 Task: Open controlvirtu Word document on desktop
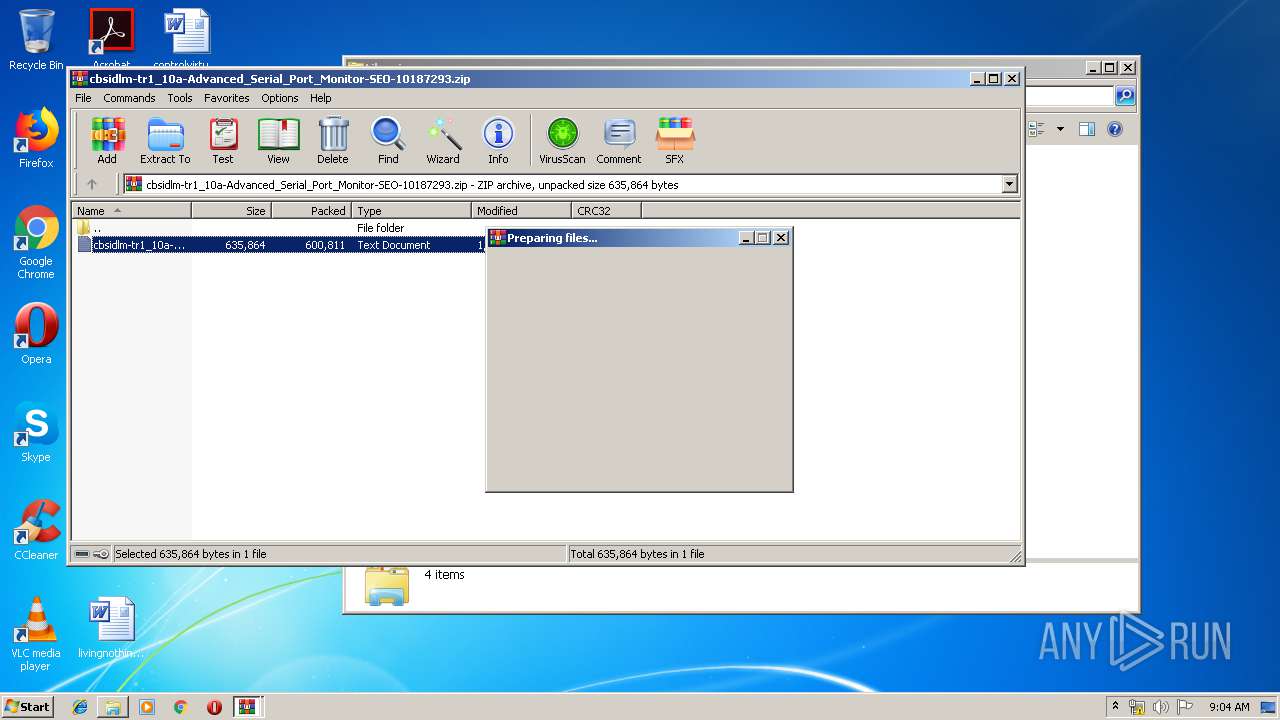click(x=187, y=40)
